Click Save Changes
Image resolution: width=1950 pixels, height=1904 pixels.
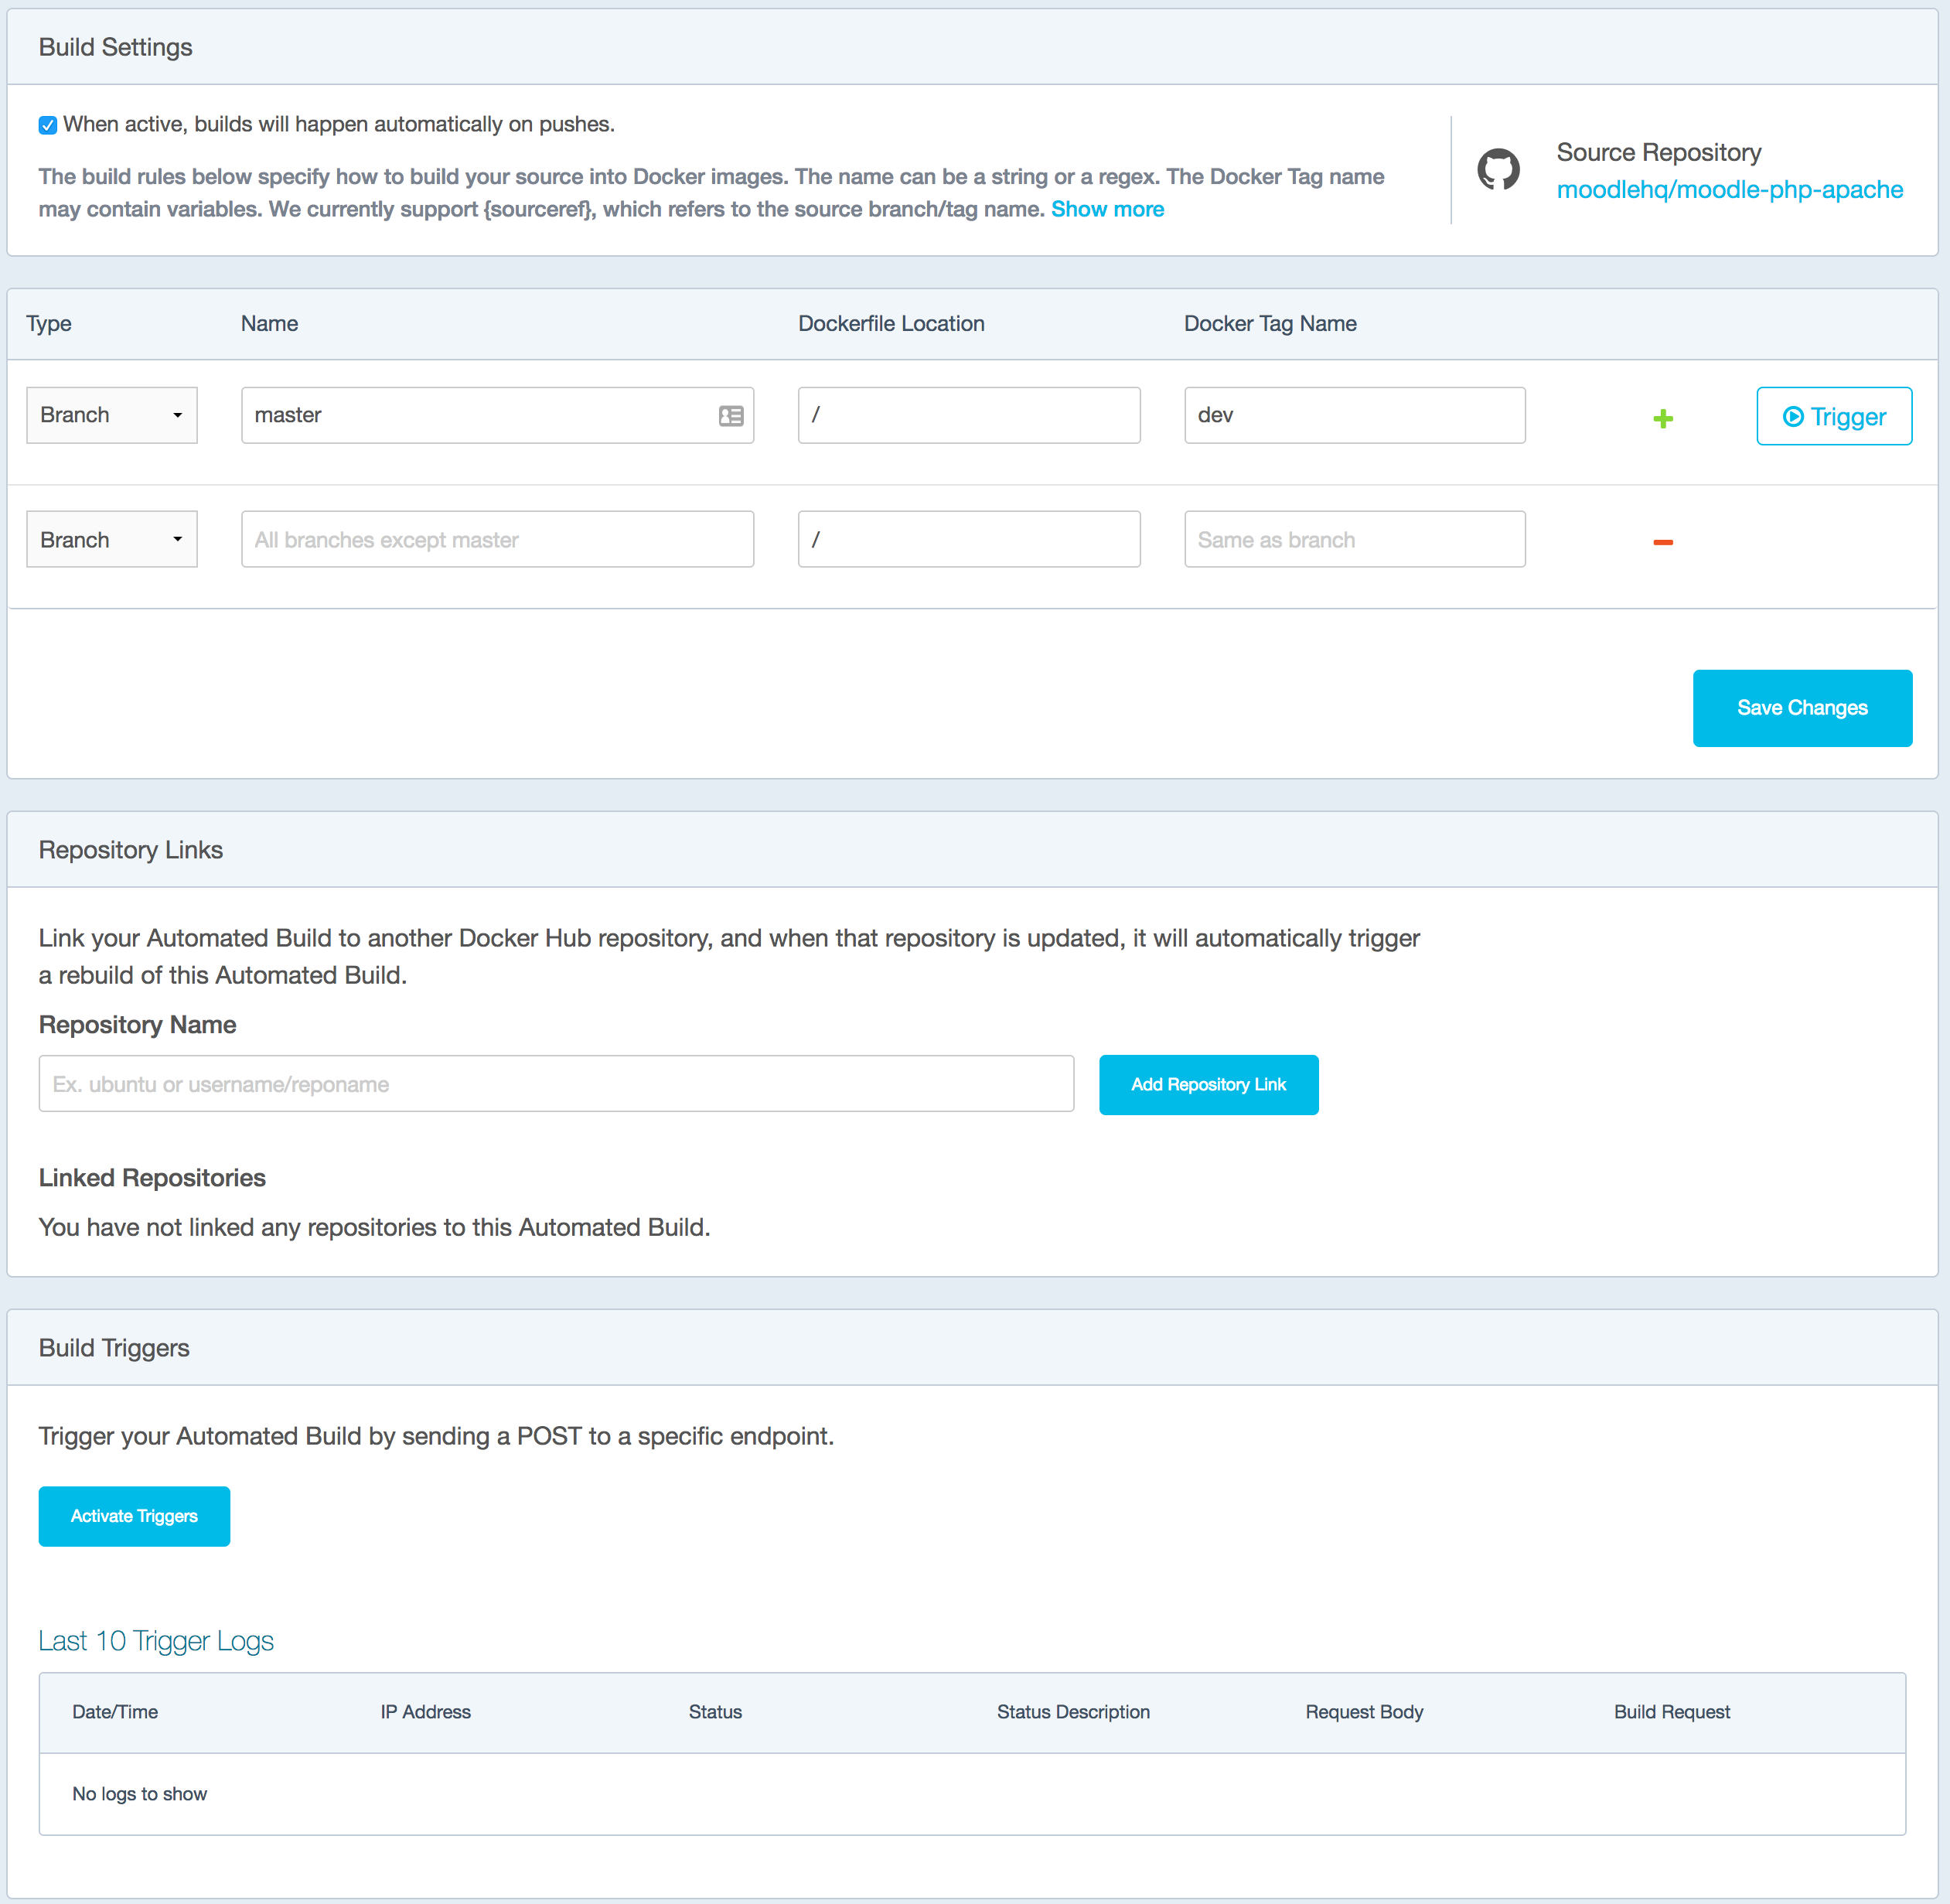click(1802, 707)
